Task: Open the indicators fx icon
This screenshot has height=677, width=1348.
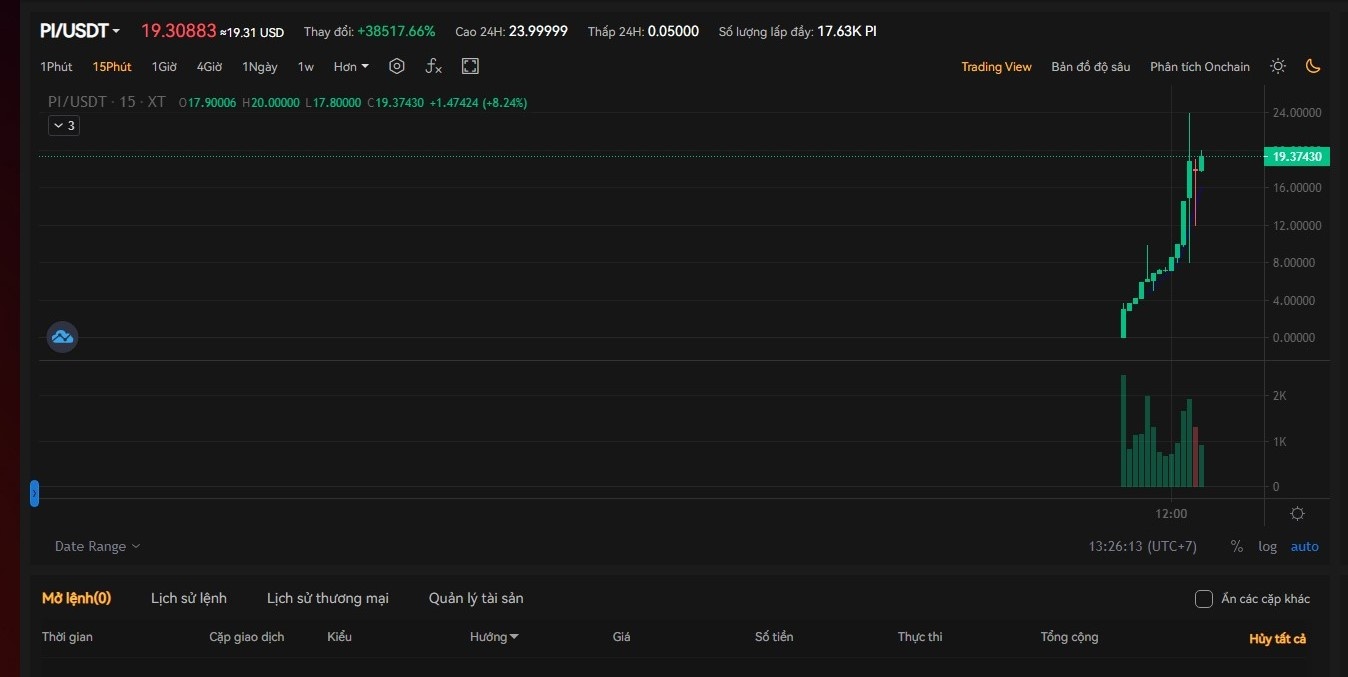Action: (x=433, y=66)
